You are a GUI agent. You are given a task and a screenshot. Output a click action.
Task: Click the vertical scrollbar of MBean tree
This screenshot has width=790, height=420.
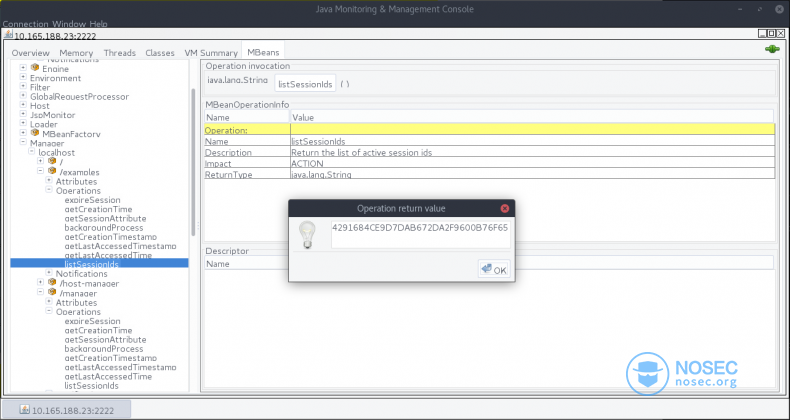tap(192, 162)
